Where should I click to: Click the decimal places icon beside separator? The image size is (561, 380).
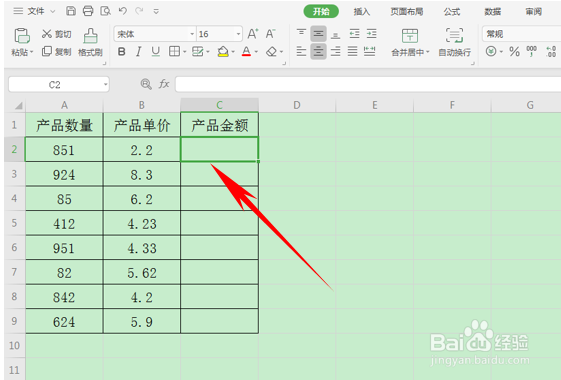point(551,52)
